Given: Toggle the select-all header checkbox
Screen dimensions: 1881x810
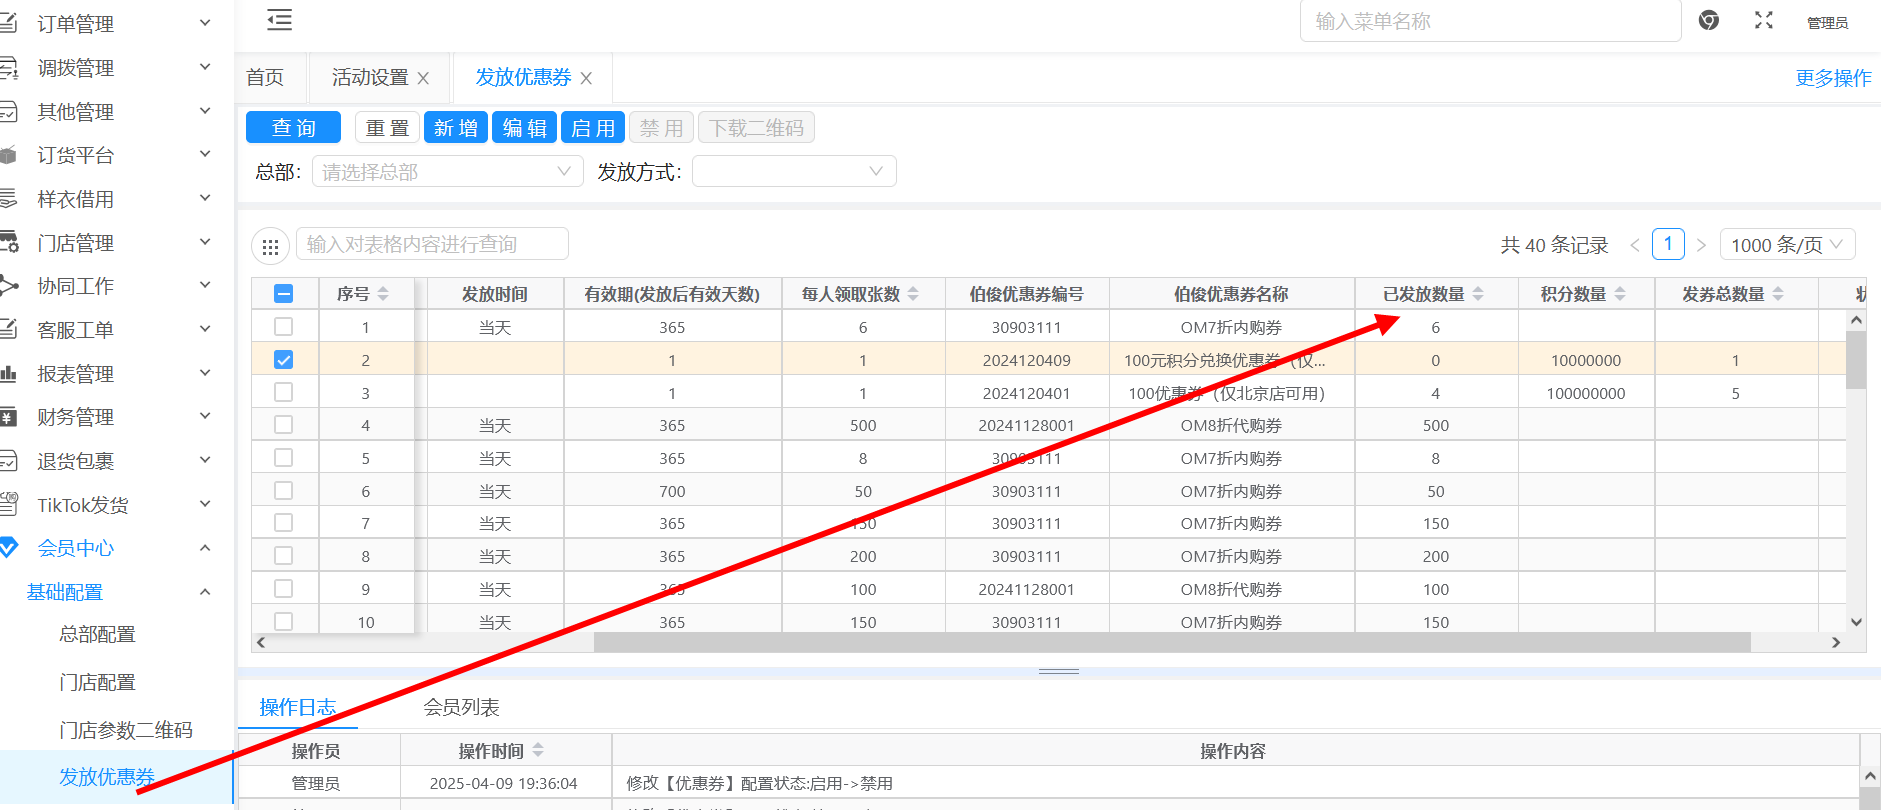Looking at the screenshot, I should coord(284,294).
